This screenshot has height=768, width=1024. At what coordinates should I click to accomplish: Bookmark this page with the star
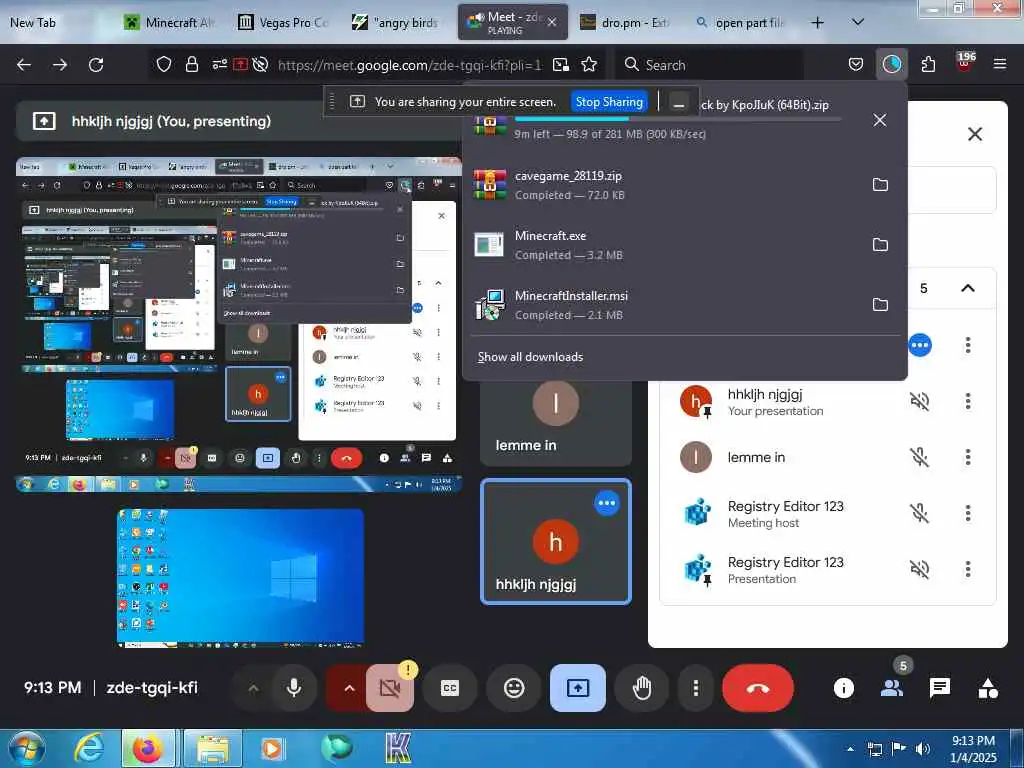coord(589,64)
